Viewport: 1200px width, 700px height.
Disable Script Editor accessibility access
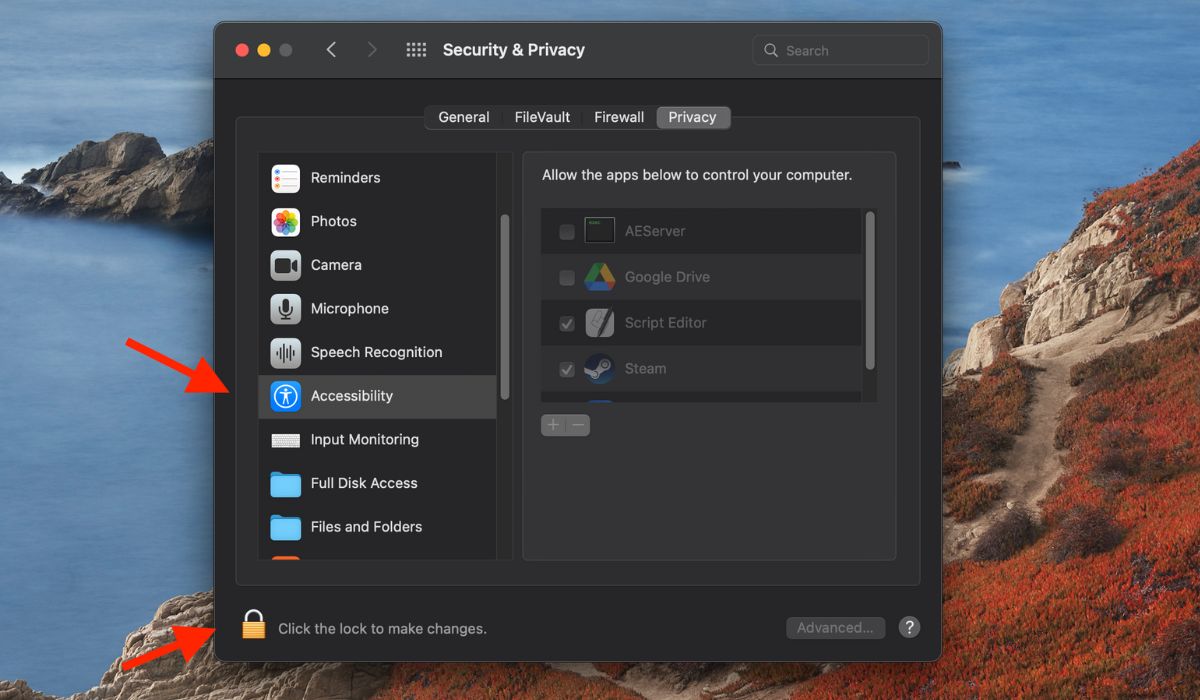click(x=566, y=323)
